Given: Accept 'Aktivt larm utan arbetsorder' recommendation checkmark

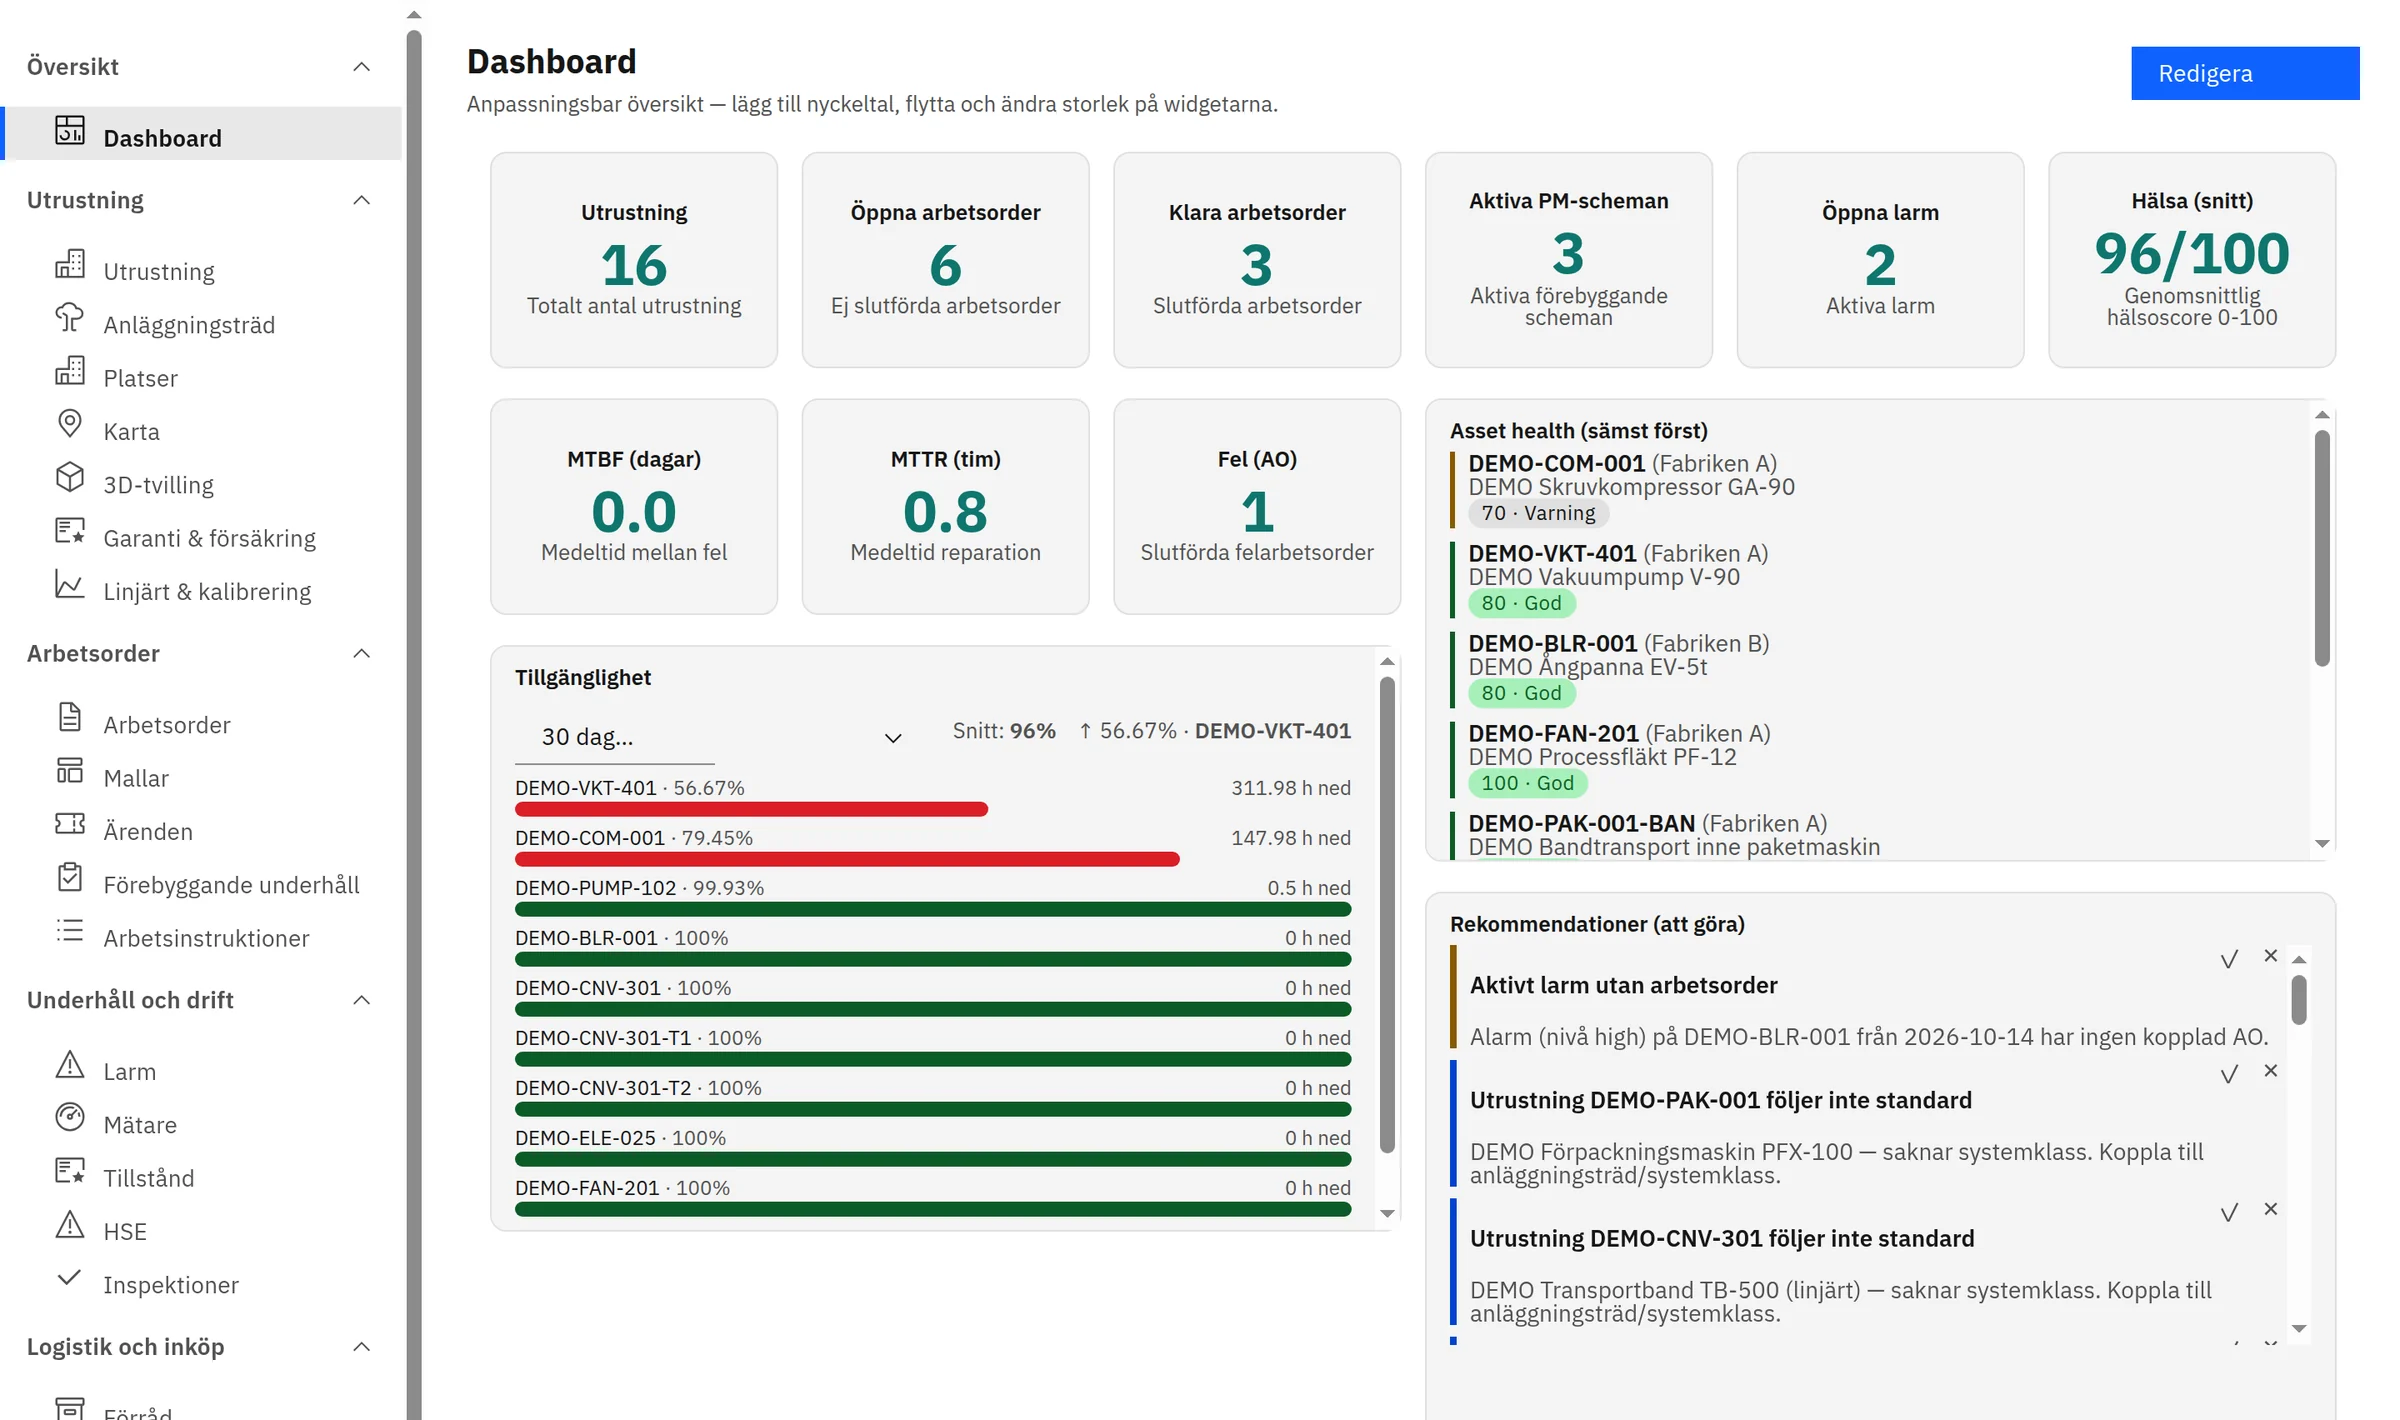Looking at the screenshot, I should [x=2229, y=960].
